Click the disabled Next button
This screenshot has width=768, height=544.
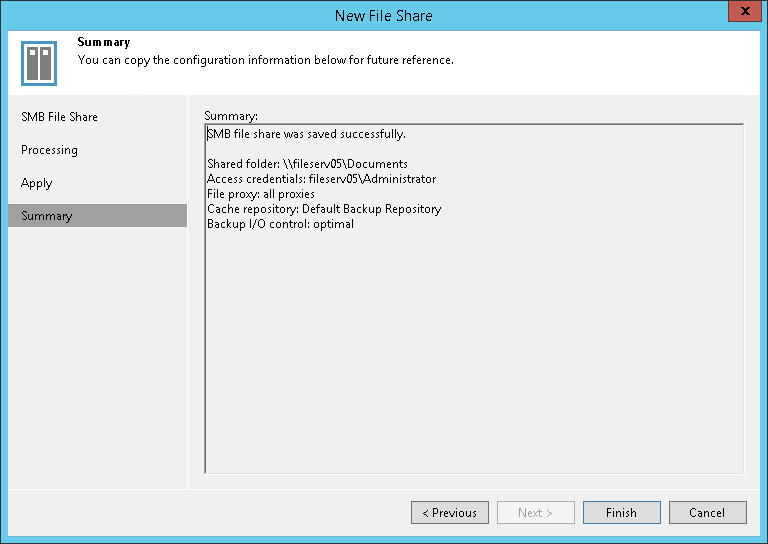[x=536, y=512]
